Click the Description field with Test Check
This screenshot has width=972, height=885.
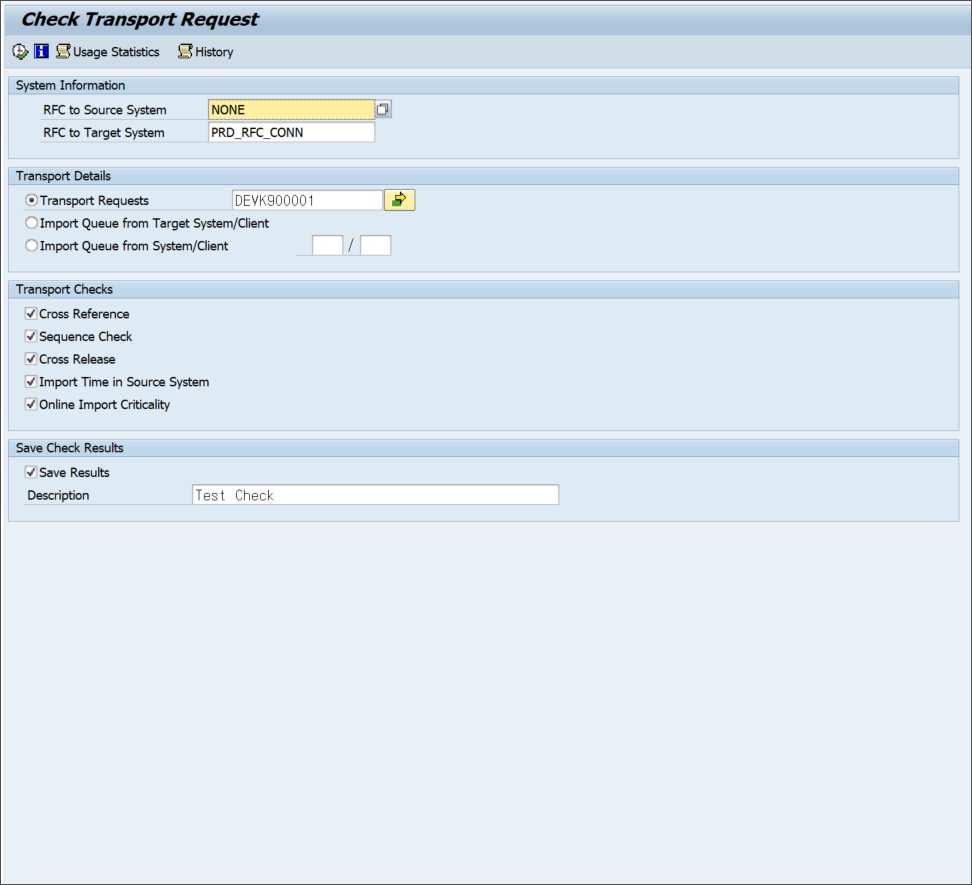(376, 495)
